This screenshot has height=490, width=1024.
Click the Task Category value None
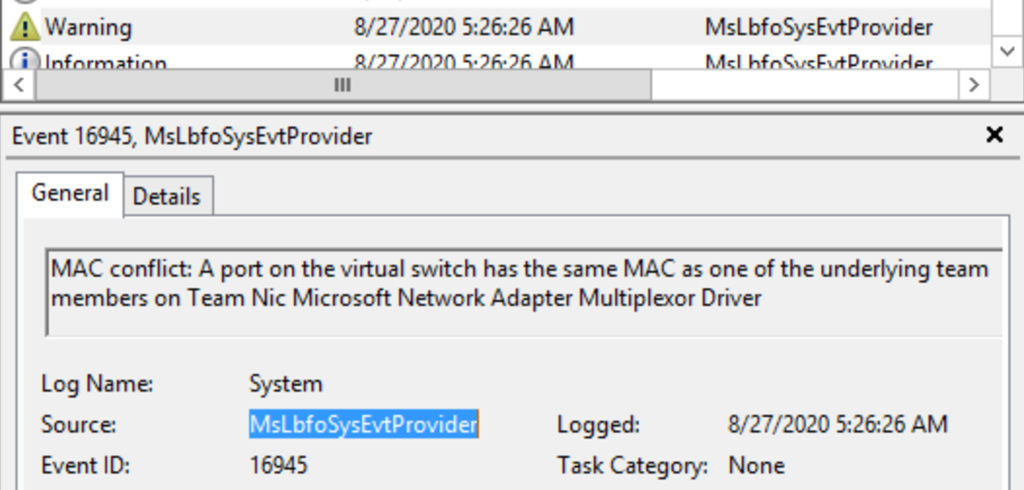coord(756,465)
